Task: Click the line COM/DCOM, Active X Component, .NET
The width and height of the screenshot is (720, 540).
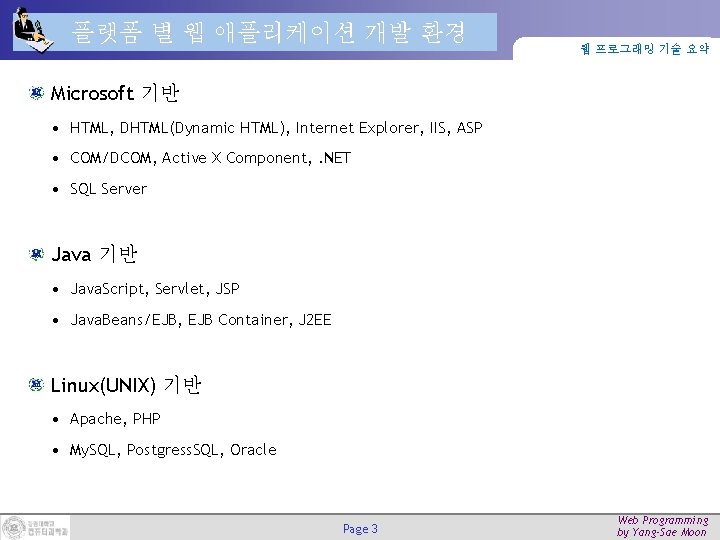Action: pyautogui.click(x=210, y=158)
